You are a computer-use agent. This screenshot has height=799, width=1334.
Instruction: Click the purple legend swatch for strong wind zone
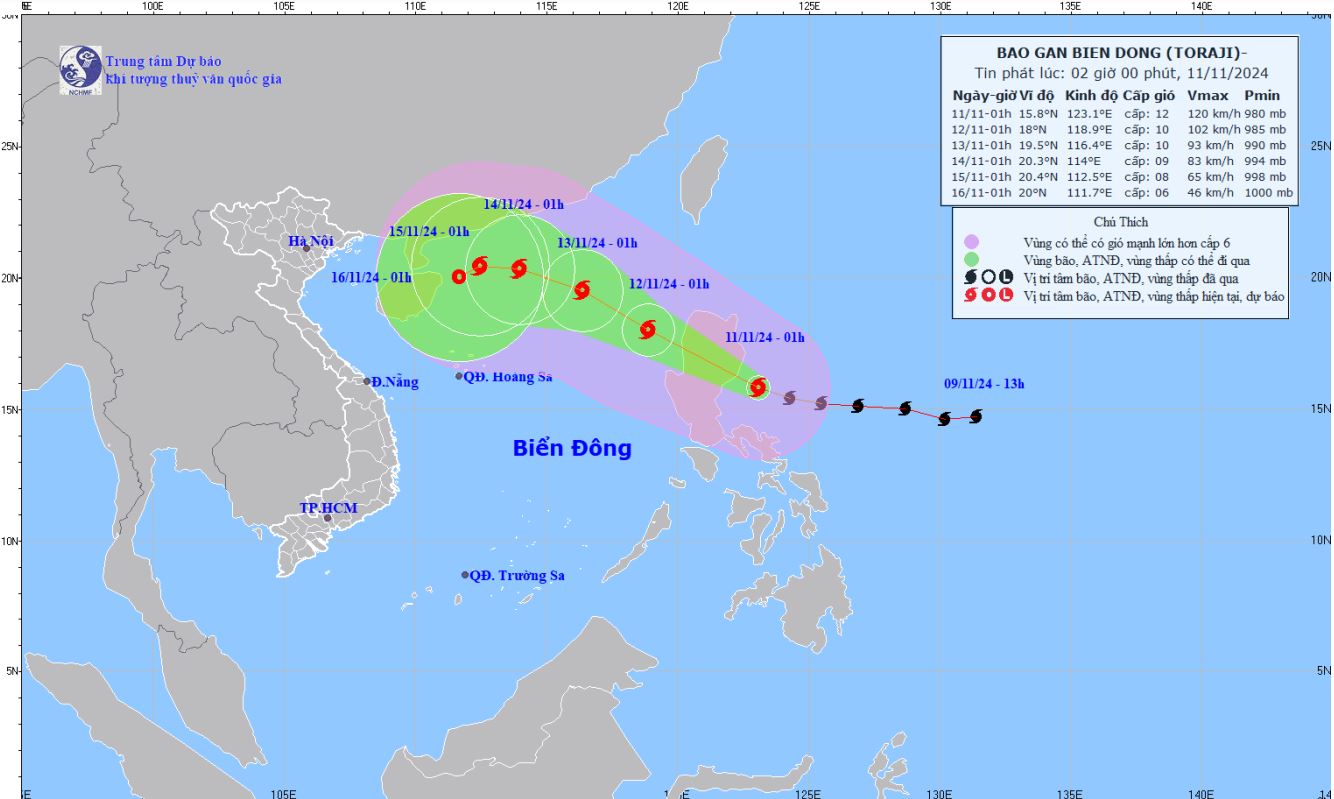coord(971,242)
